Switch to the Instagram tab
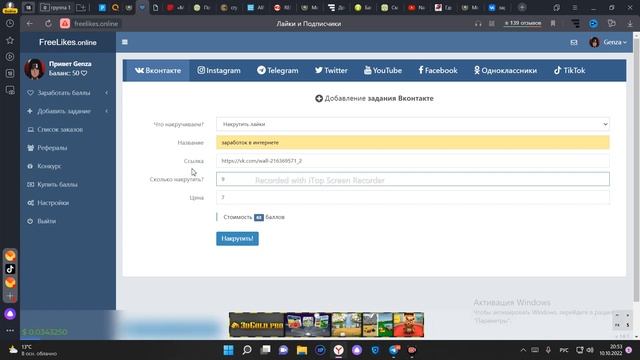Screen dimensions: 640x360 click(x=219, y=70)
